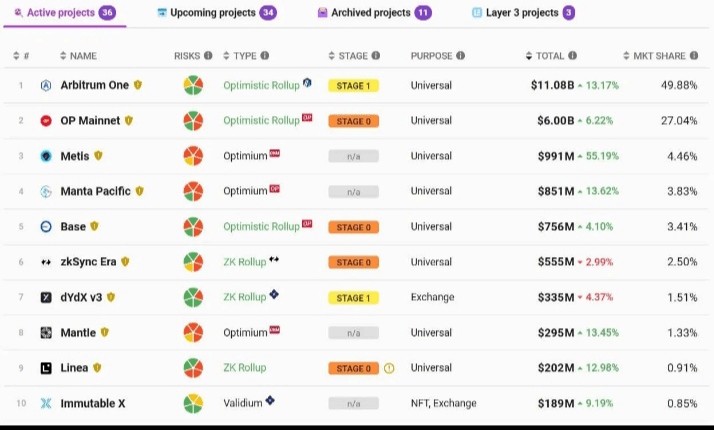Screen dimensions: 714x430
Task: Click the dYdX v3 STAGE 1 badge
Action: click(x=353, y=298)
